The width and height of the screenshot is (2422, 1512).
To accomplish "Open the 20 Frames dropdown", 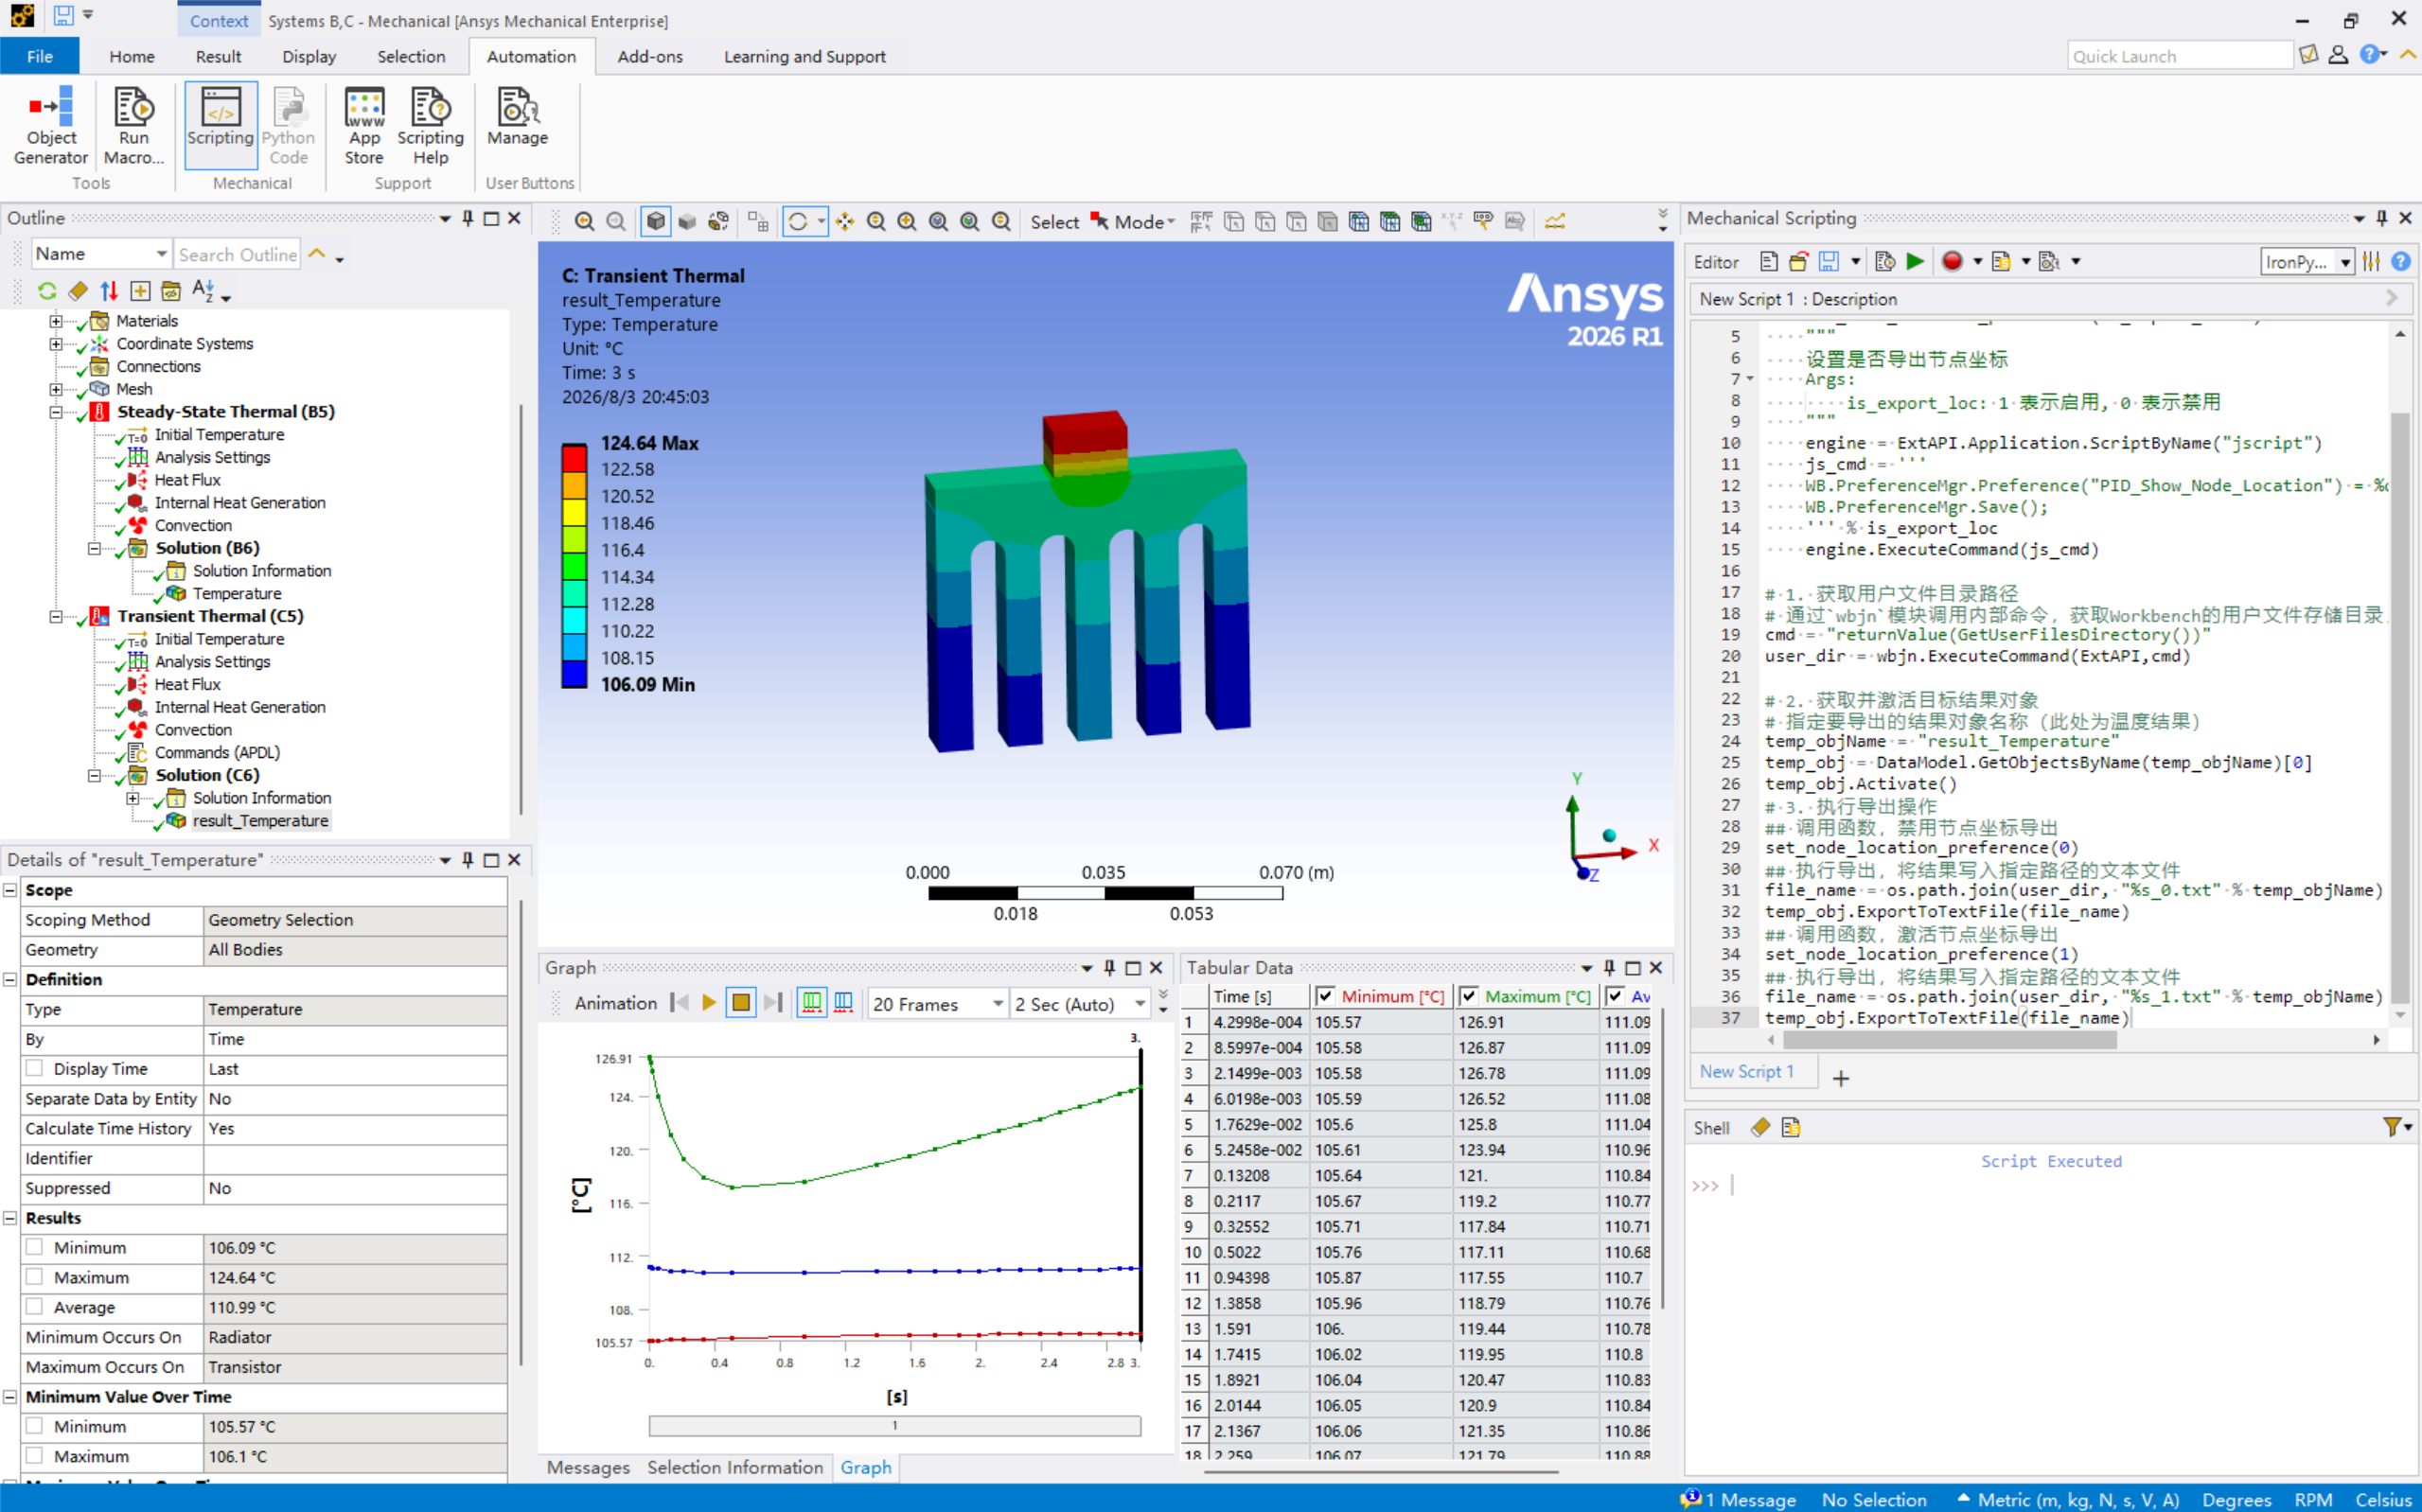I will click(937, 1003).
